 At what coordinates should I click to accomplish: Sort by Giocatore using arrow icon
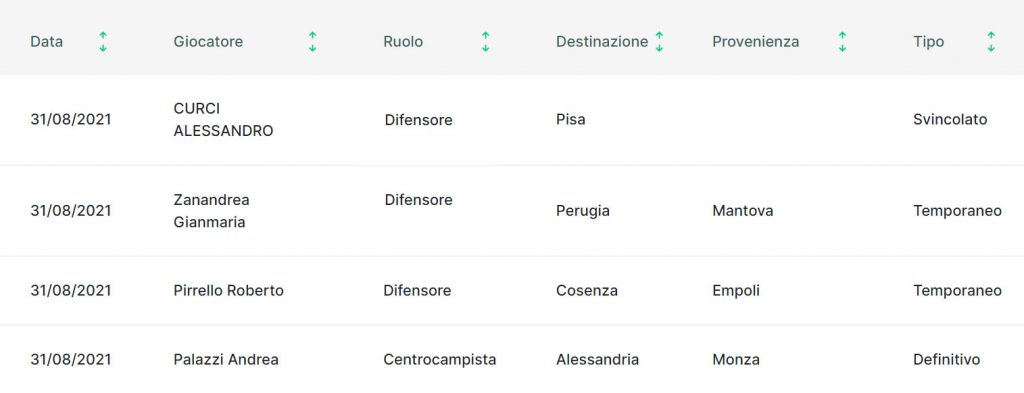[313, 42]
